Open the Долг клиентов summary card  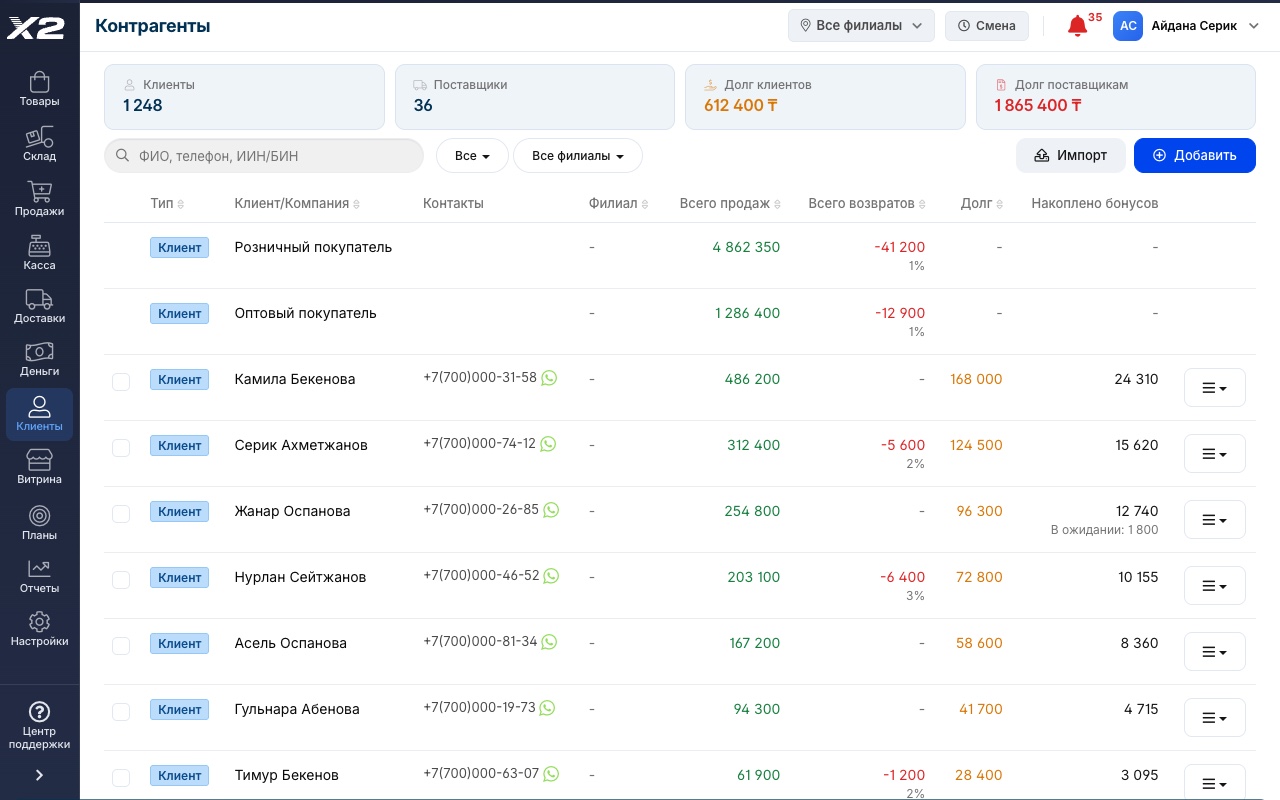(x=825, y=97)
